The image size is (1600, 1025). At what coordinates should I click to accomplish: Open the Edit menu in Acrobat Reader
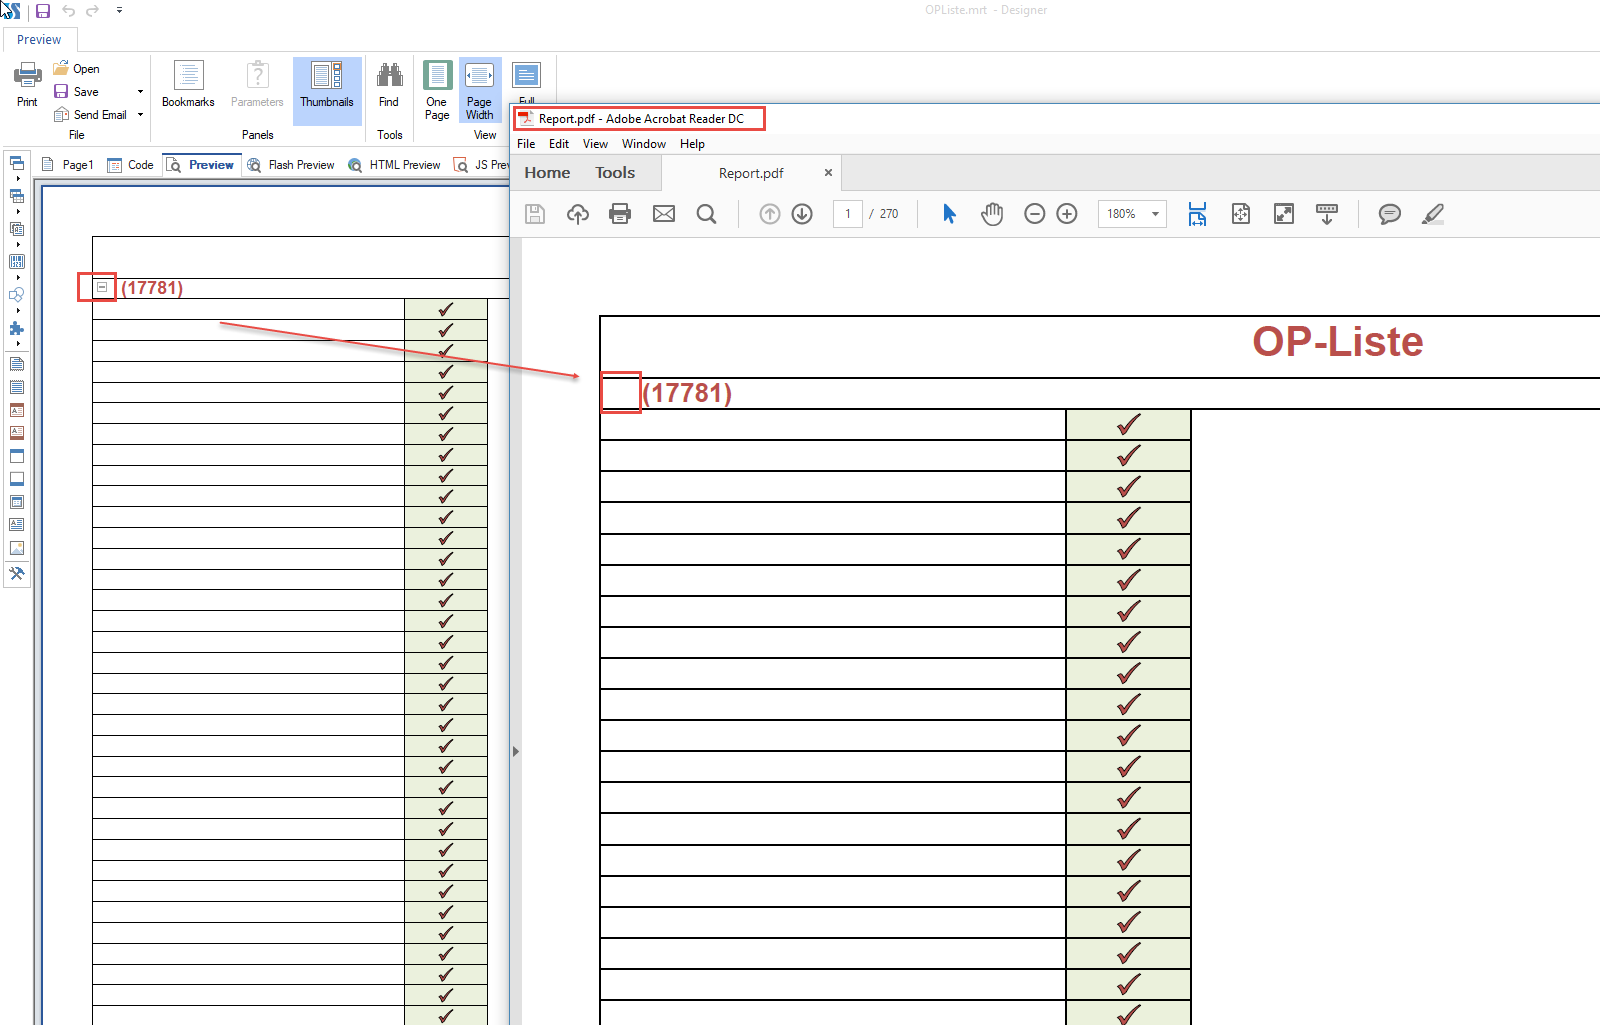tap(559, 144)
